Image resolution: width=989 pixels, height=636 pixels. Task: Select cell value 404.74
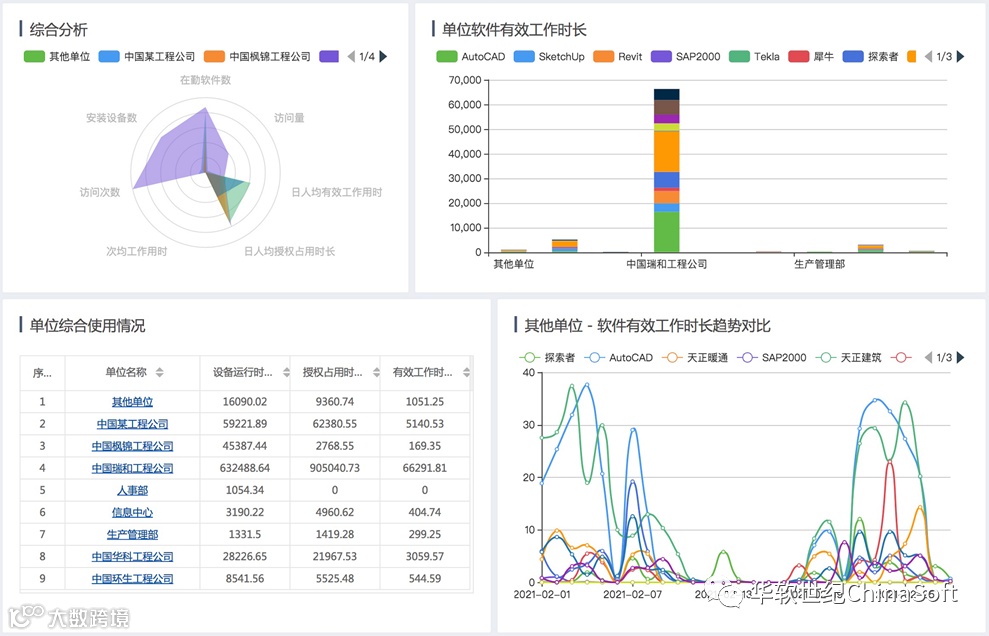point(425,512)
